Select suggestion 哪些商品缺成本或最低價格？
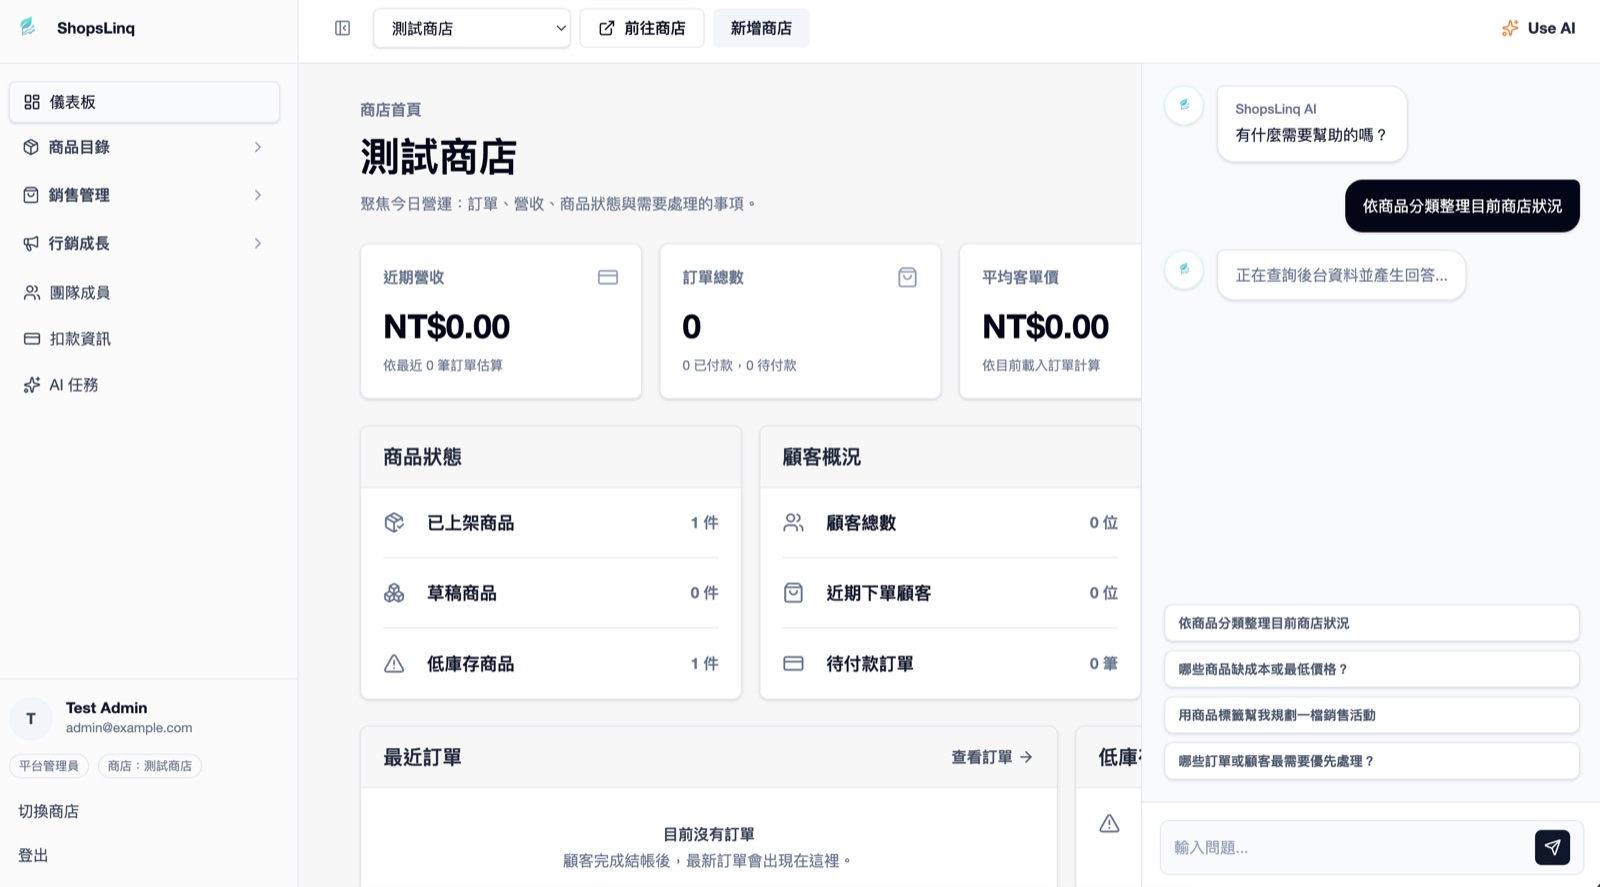The width and height of the screenshot is (1600, 887). [1371, 669]
